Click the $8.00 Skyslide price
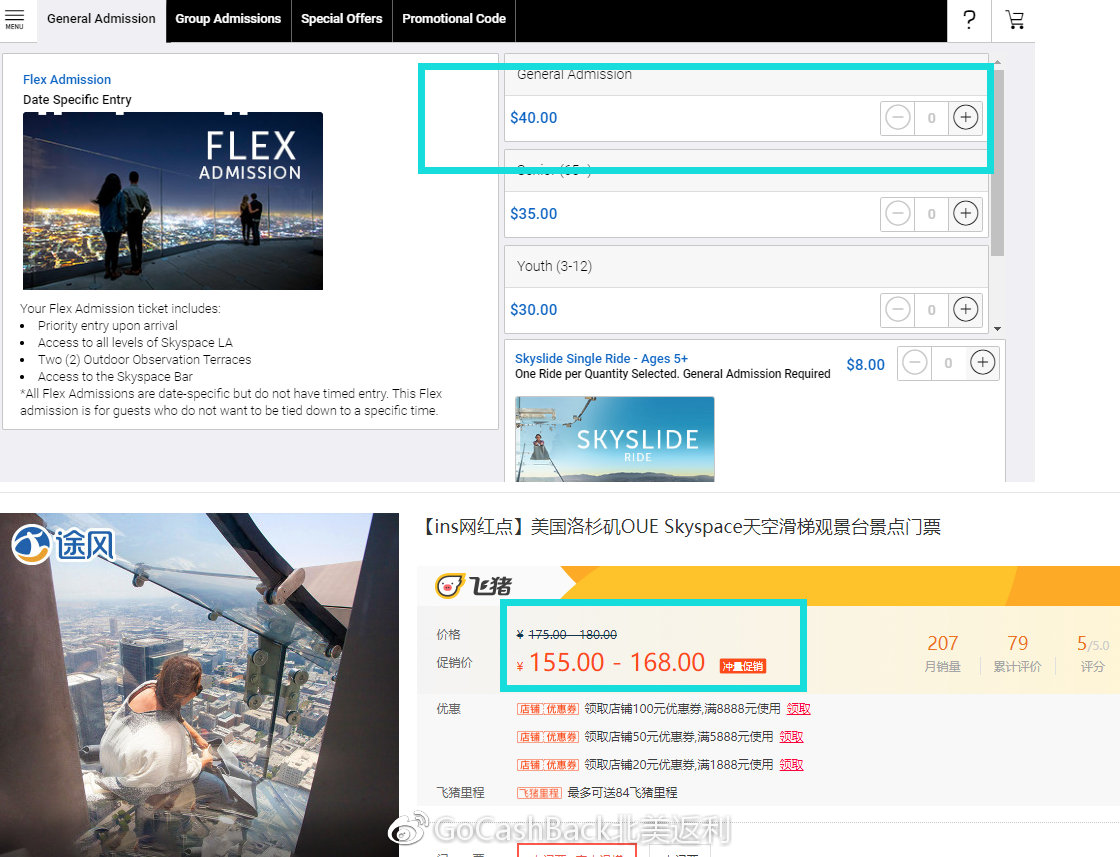This screenshot has height=857, width=1120. [x=866, y=365]
